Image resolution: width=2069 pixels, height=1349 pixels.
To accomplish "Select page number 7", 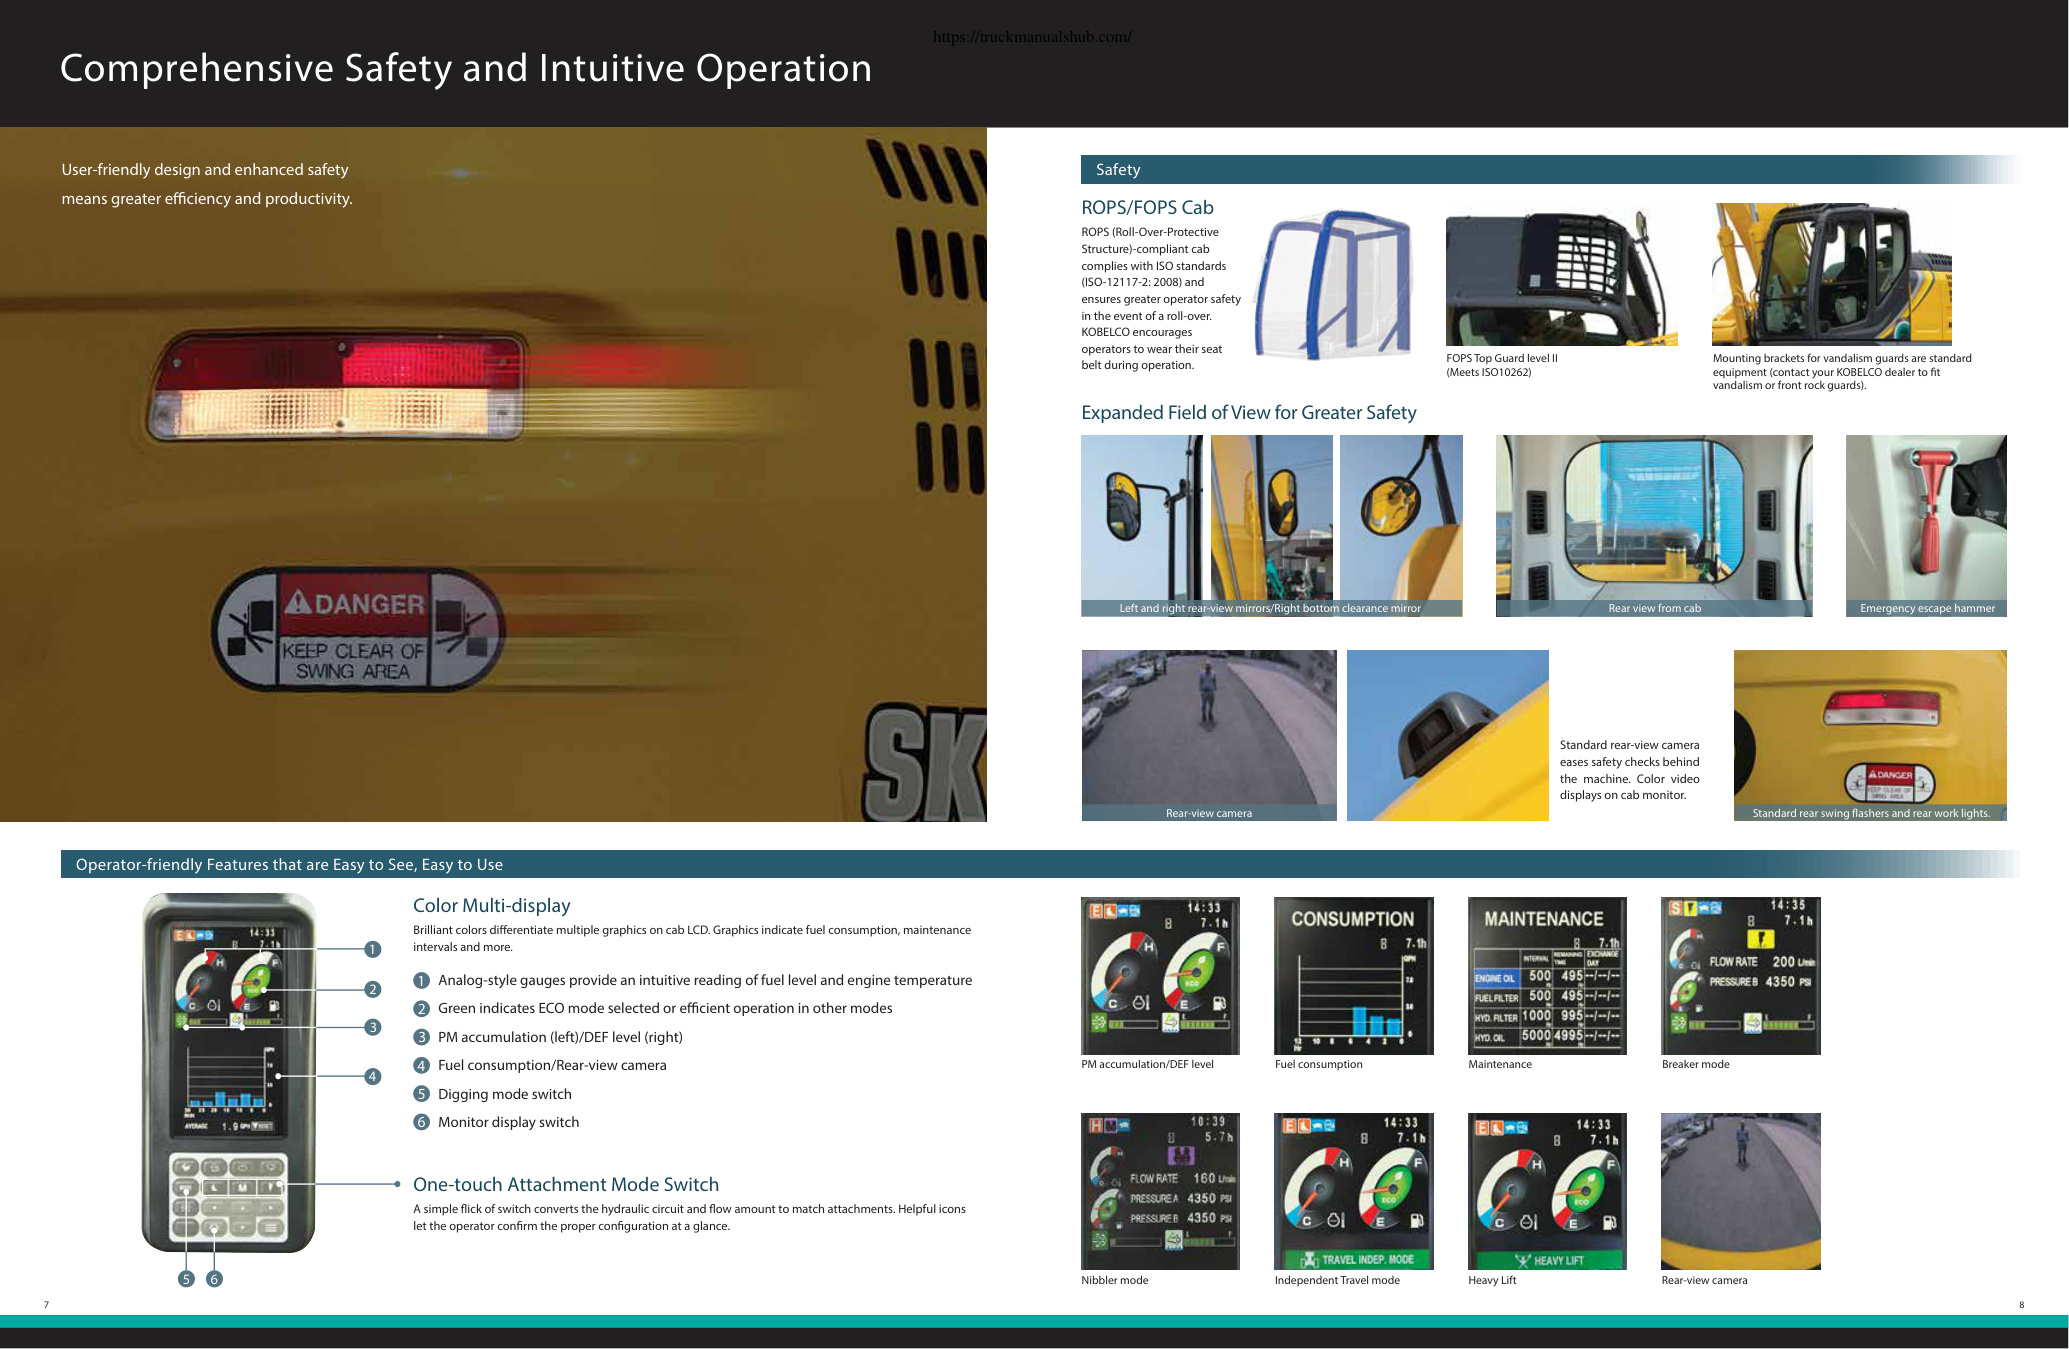I will [x=46, y=1305].
